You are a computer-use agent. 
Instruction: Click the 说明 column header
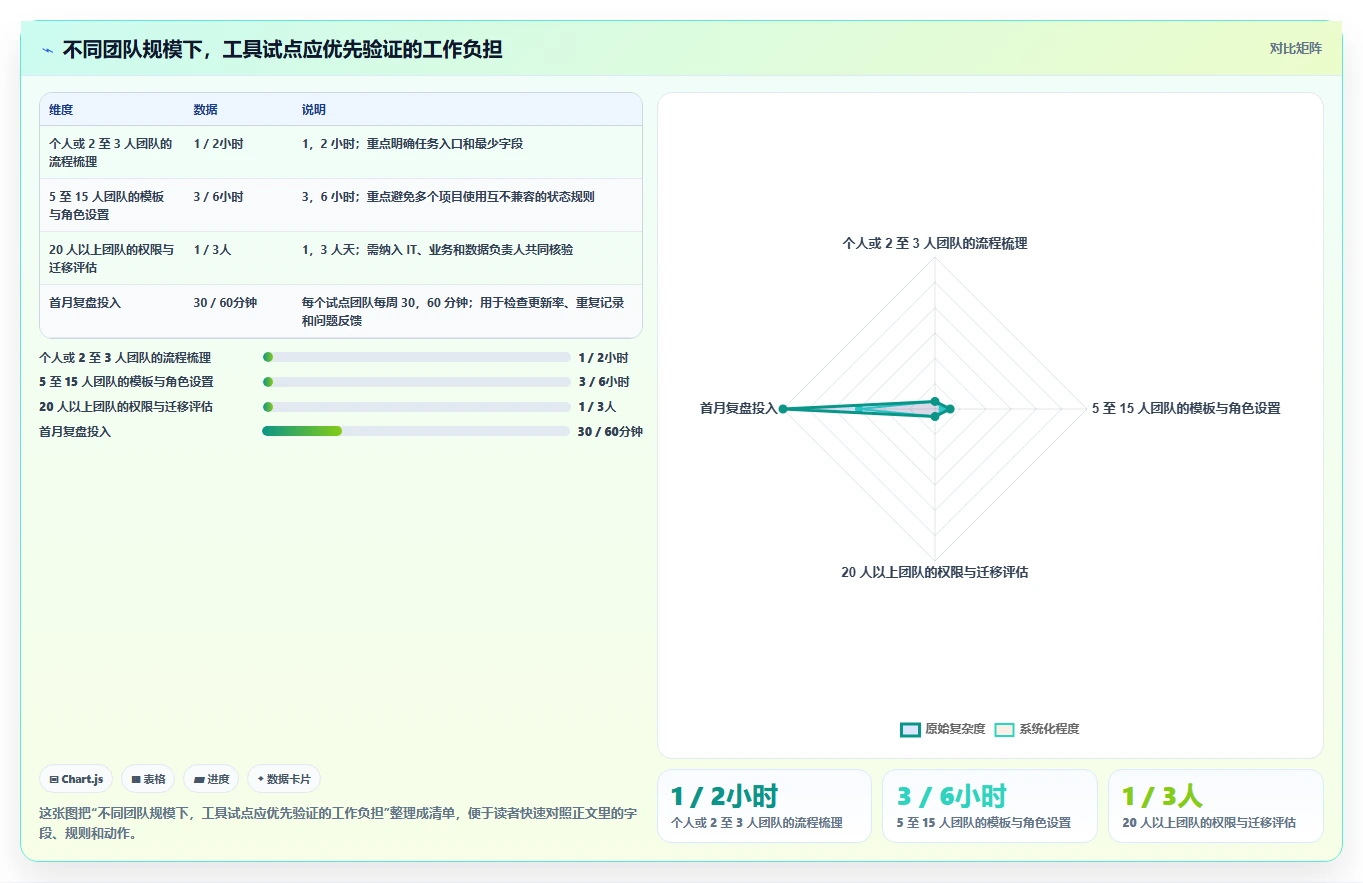tap(313, 110)
